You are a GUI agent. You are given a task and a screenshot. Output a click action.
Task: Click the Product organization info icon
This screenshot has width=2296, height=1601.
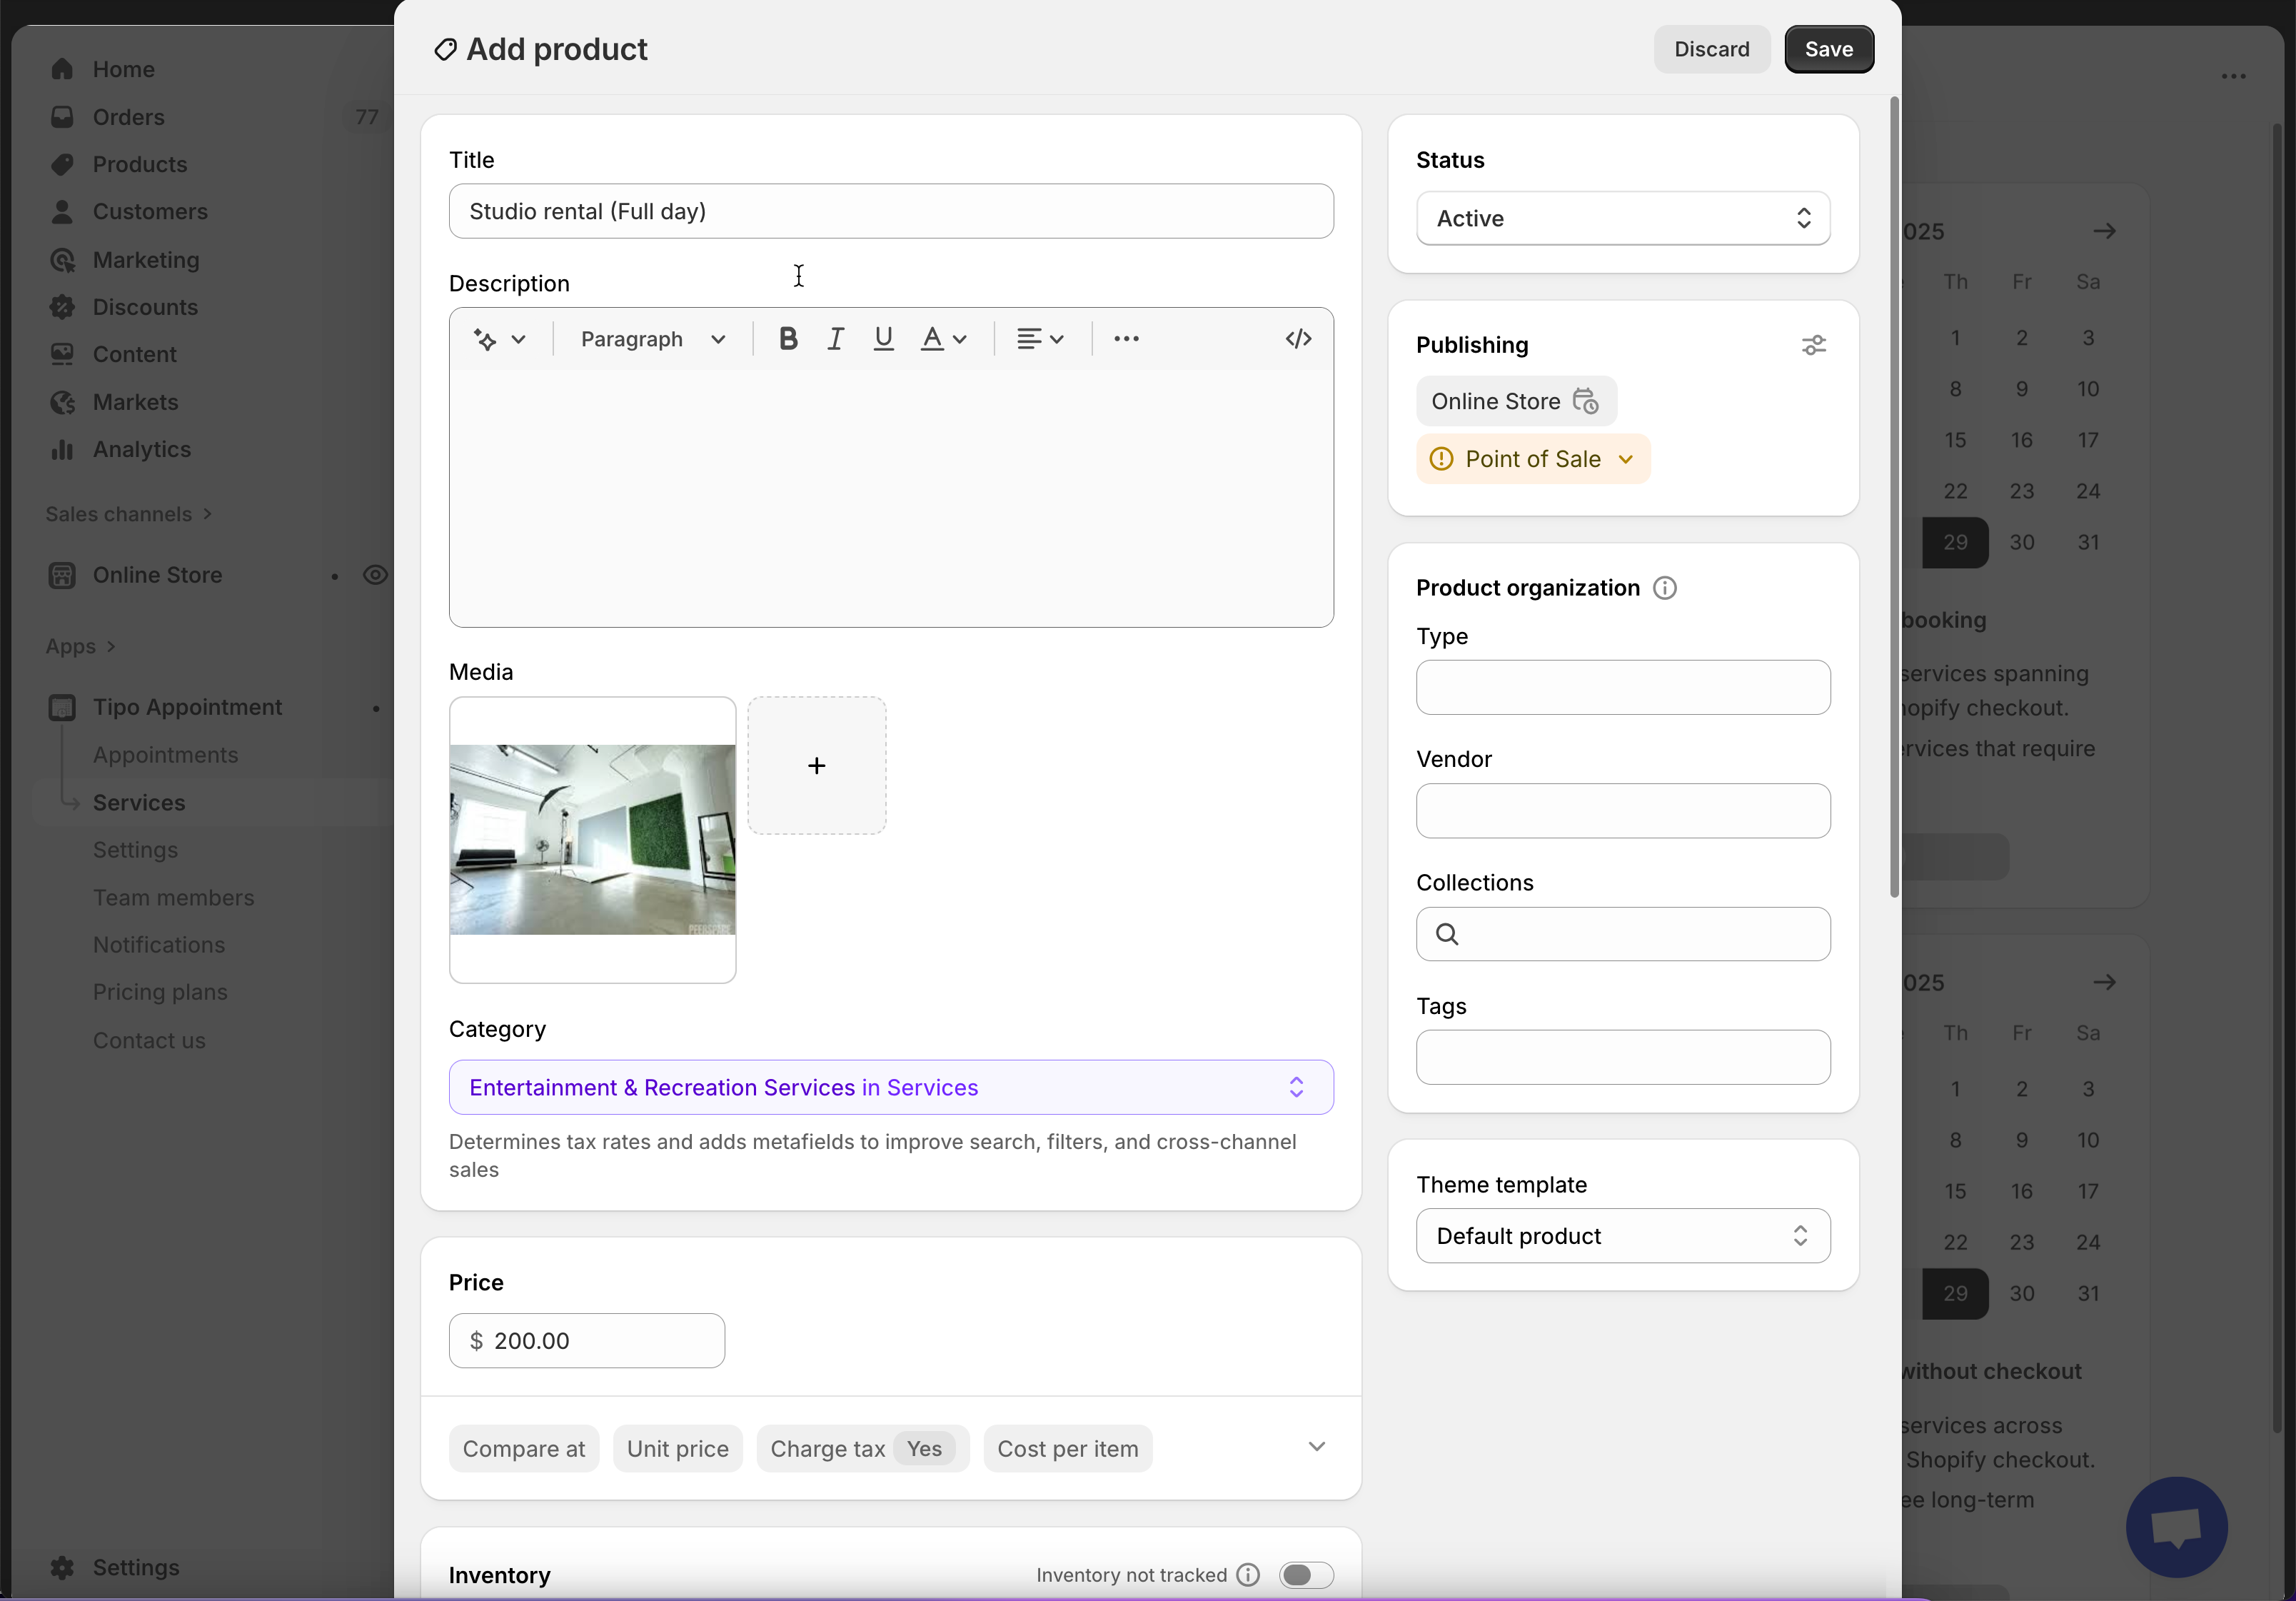1664,588
